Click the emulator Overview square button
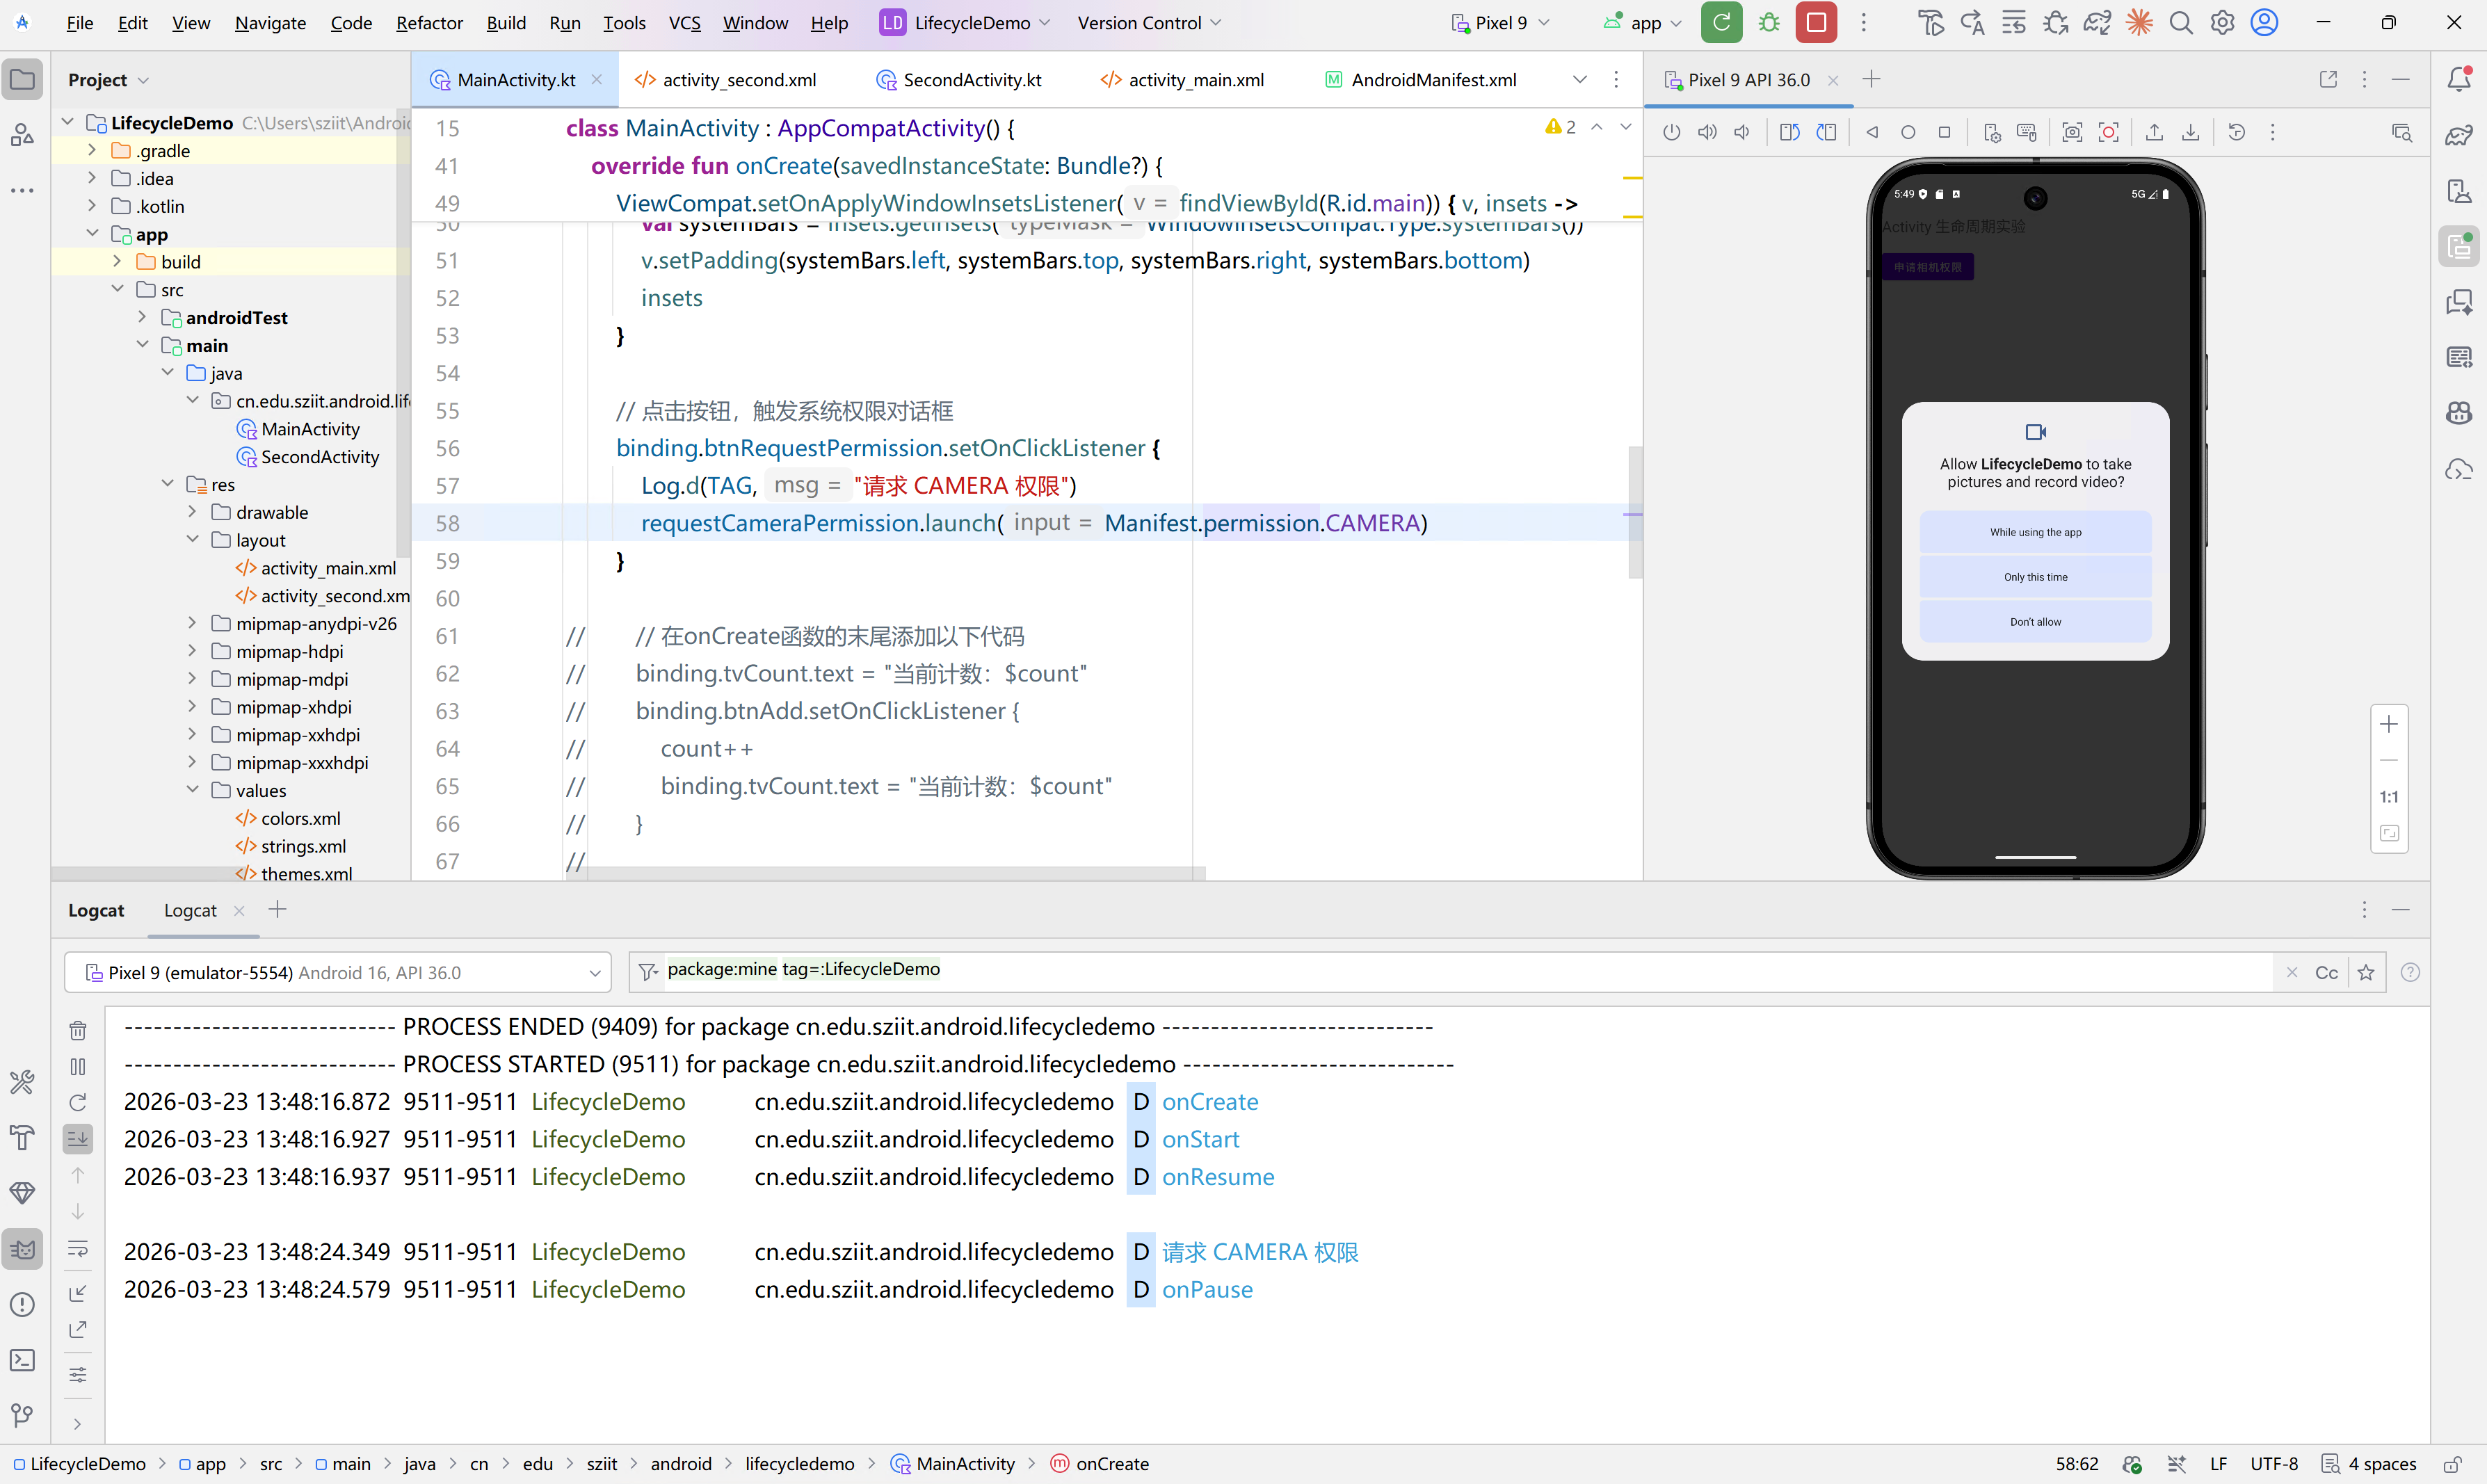The height and width of the screenshot is (1484, 2487). coord(1944,132)
